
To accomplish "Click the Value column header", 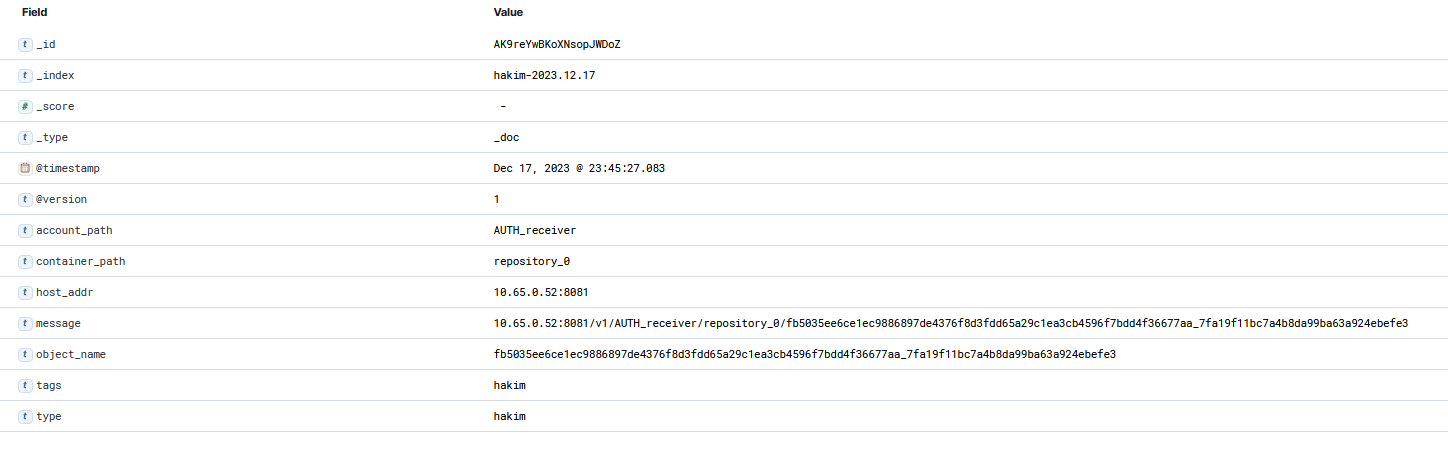I will pos(508,13).
